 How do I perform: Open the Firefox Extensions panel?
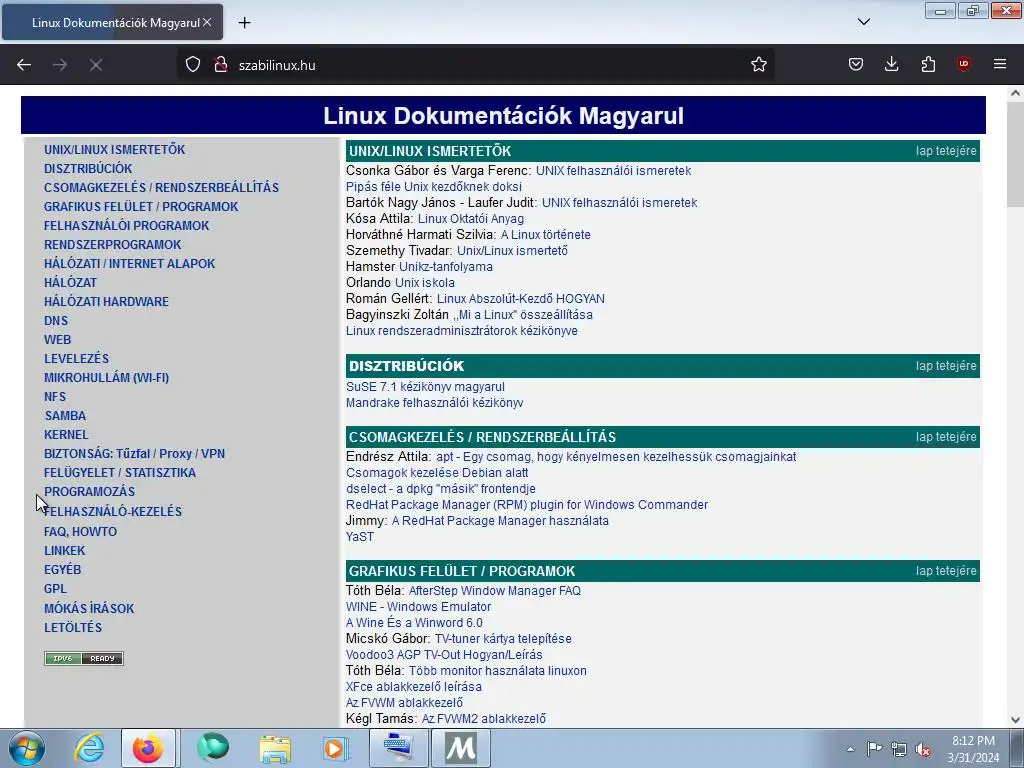click(928, 65)
